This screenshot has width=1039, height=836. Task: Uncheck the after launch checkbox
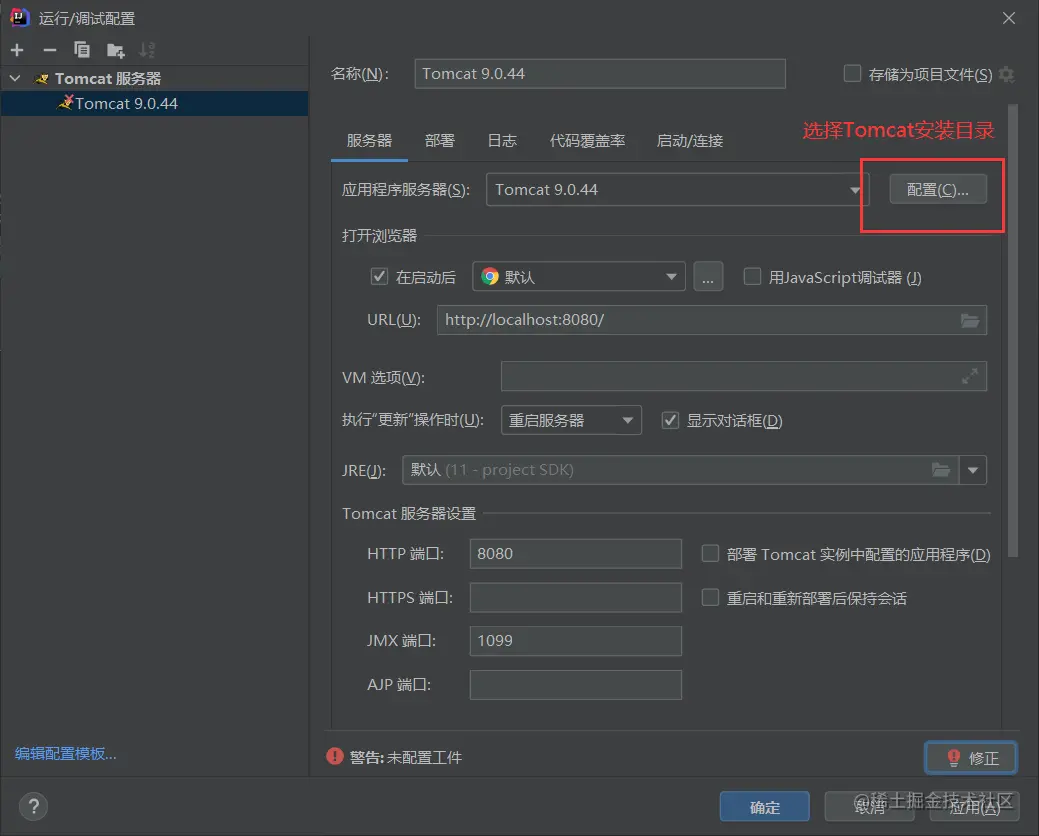tap(379, 277)
